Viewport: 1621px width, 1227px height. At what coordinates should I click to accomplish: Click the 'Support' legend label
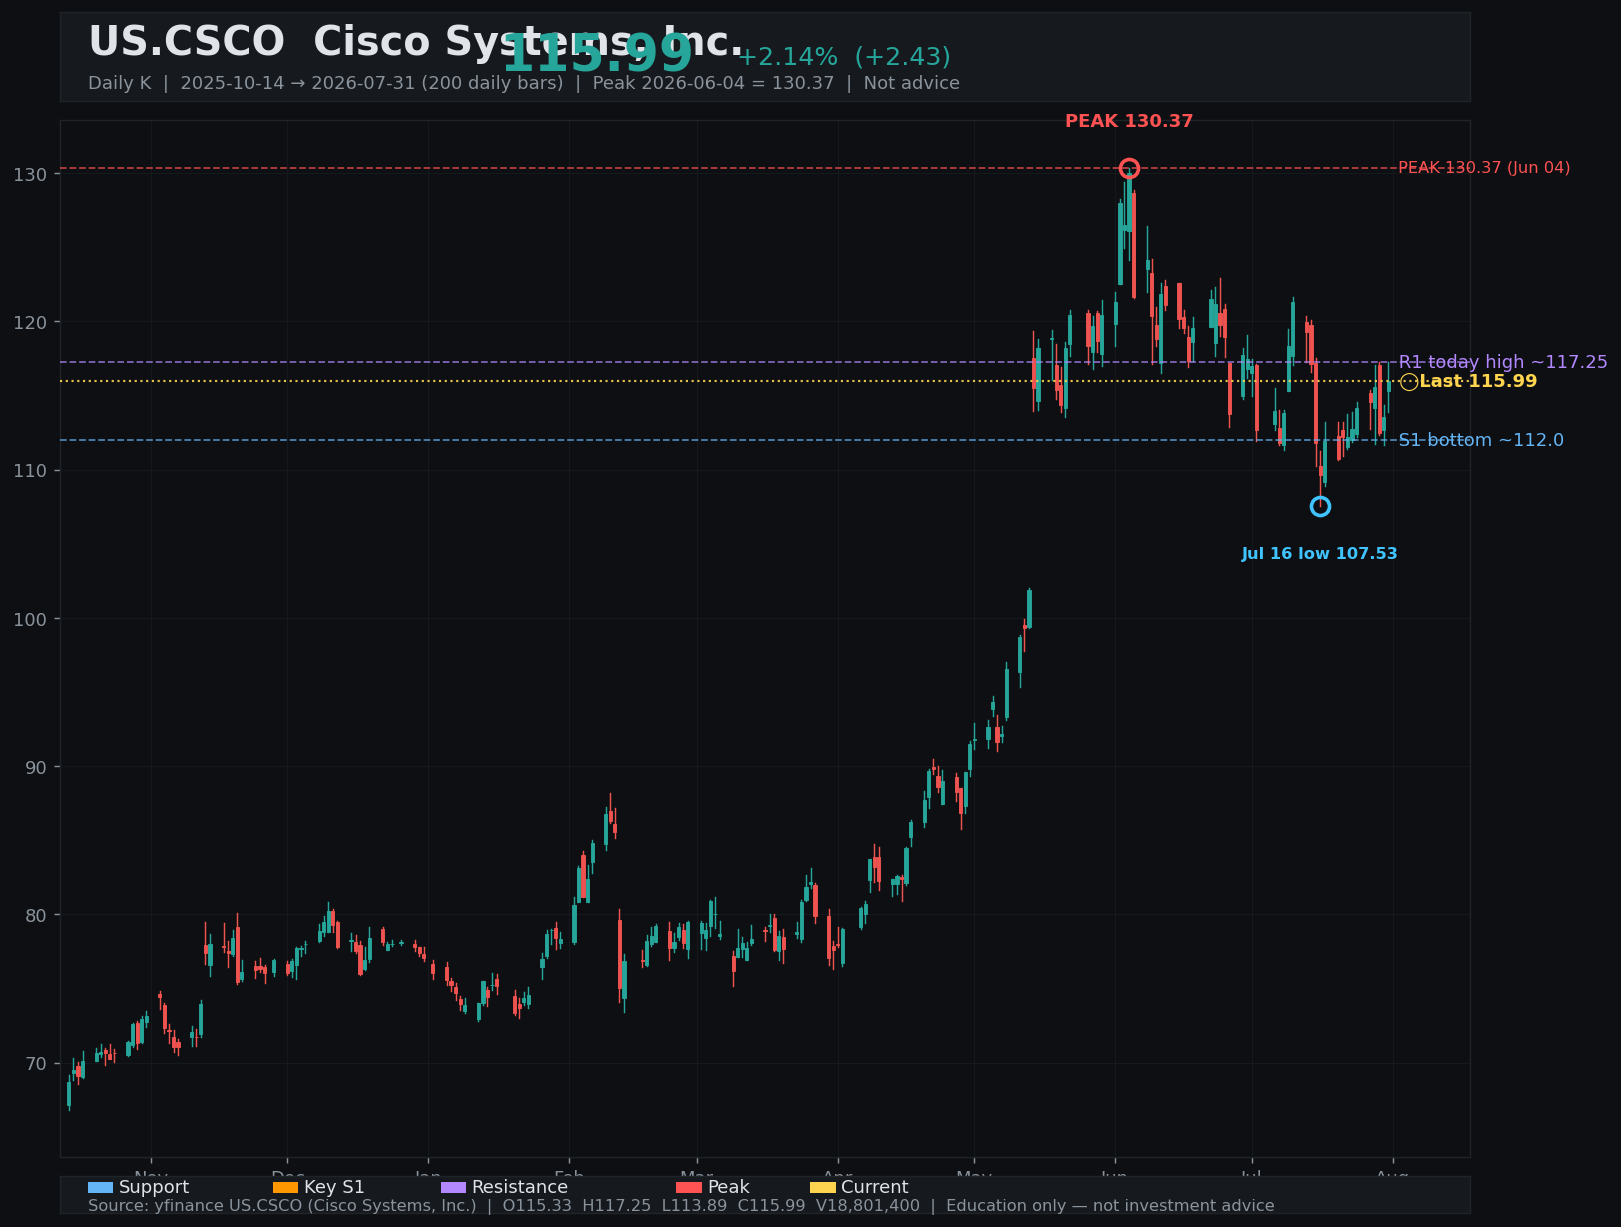[x=154, y=1188]
